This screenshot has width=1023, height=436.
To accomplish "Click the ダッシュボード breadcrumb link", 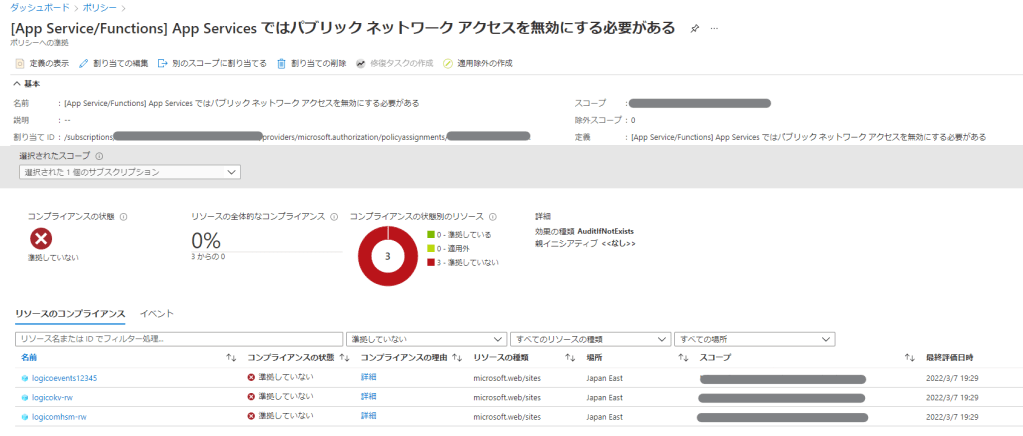I will point(39,7).
